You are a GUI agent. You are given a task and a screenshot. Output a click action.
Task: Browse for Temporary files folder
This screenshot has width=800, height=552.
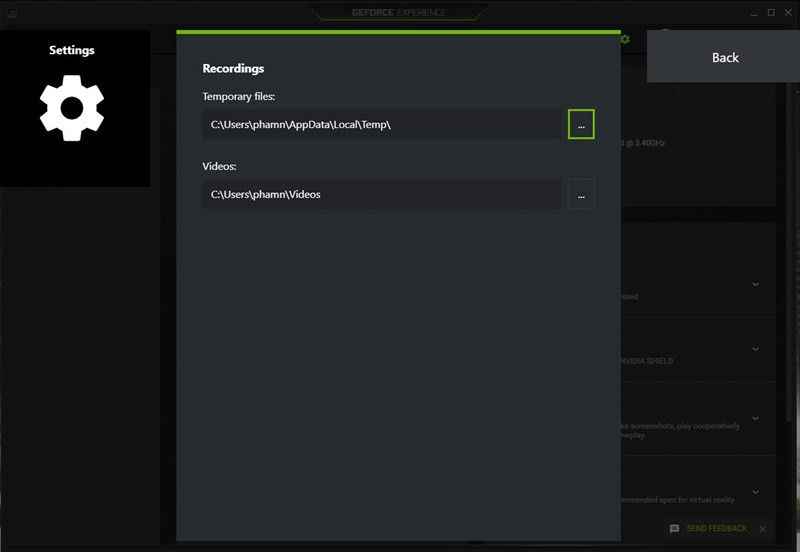point(581,124)
